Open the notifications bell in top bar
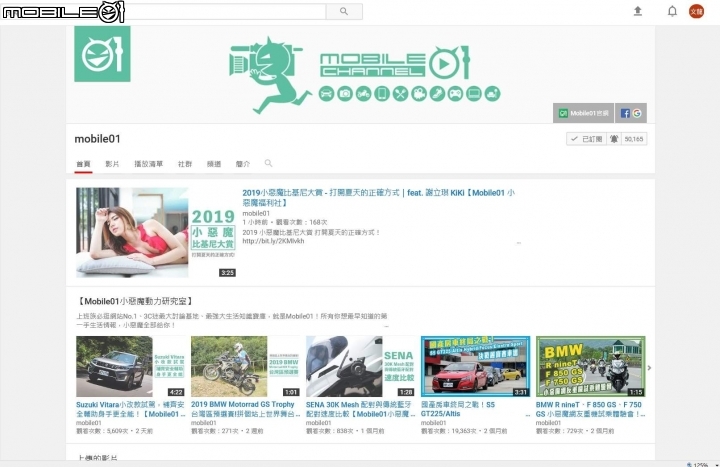 tap(672, 11)
